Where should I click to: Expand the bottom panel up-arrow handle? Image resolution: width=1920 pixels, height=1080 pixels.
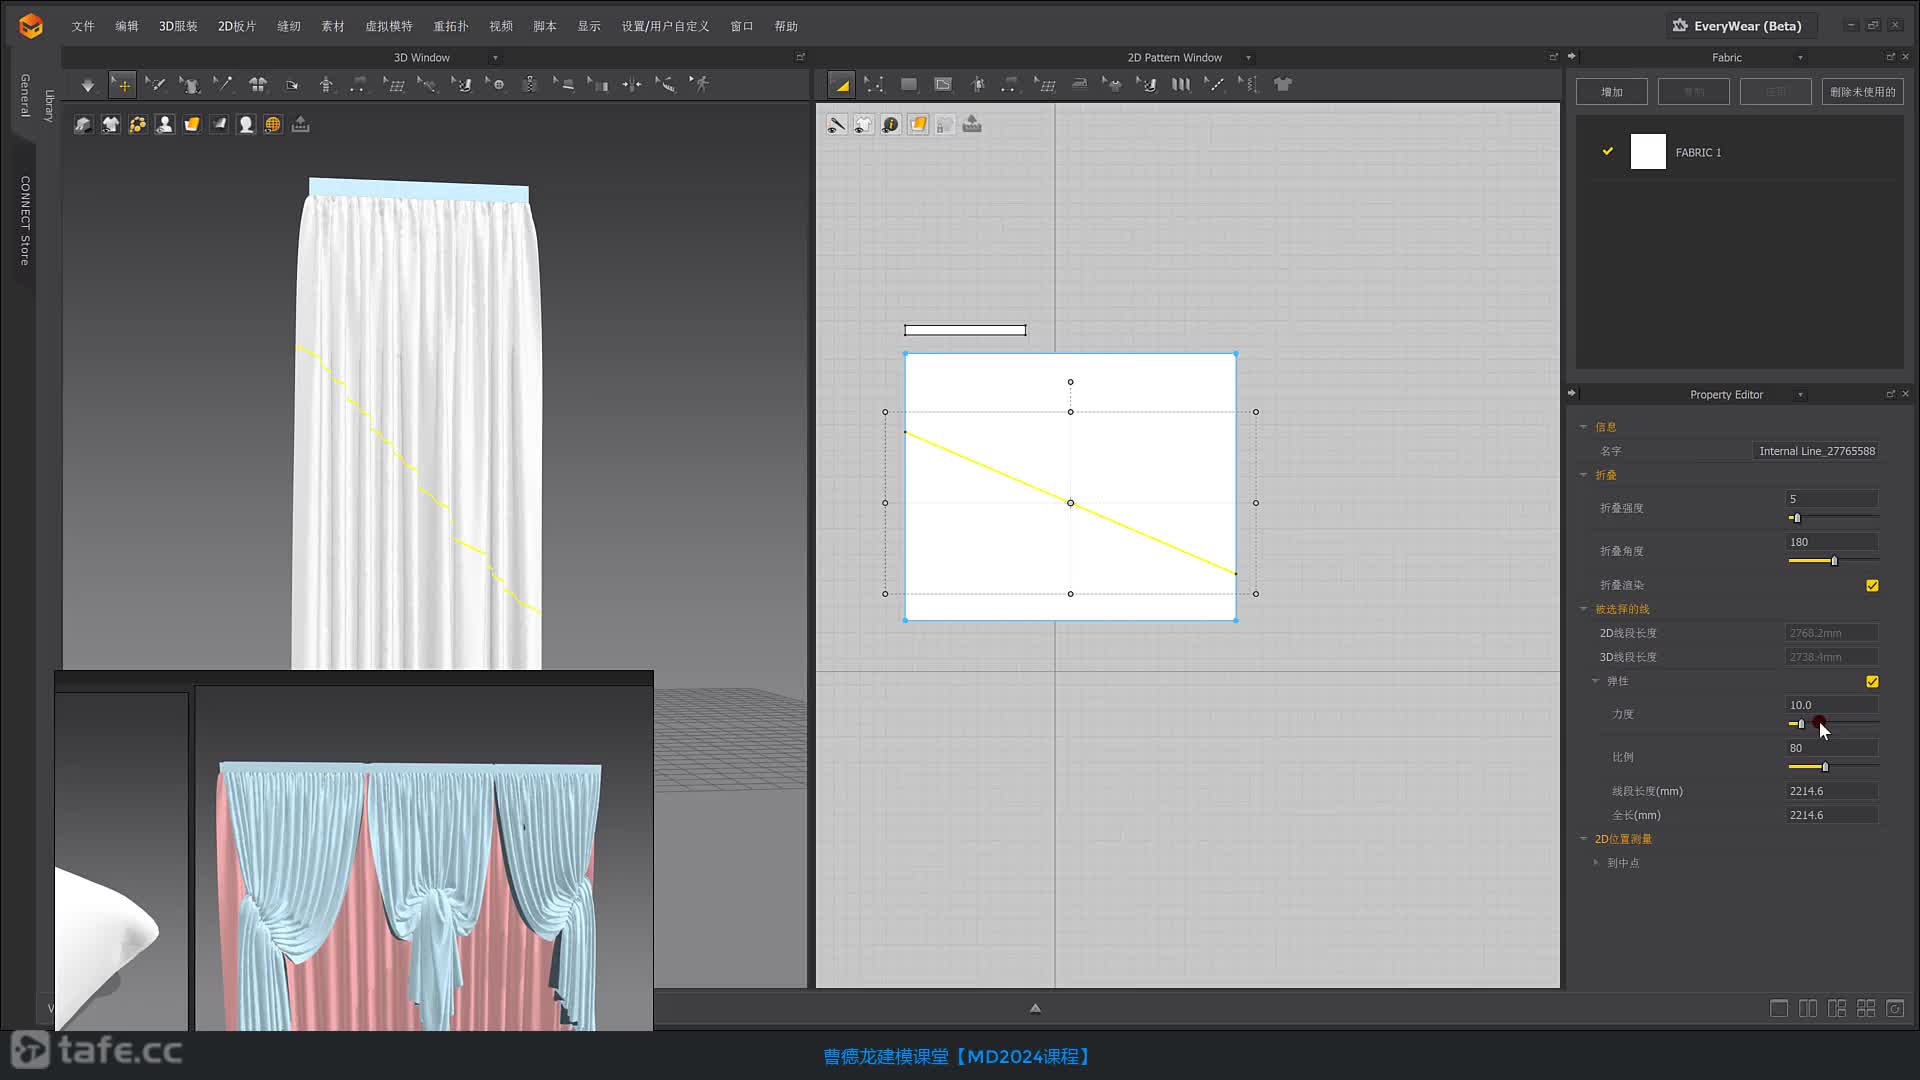[x=1035, y=1009]
